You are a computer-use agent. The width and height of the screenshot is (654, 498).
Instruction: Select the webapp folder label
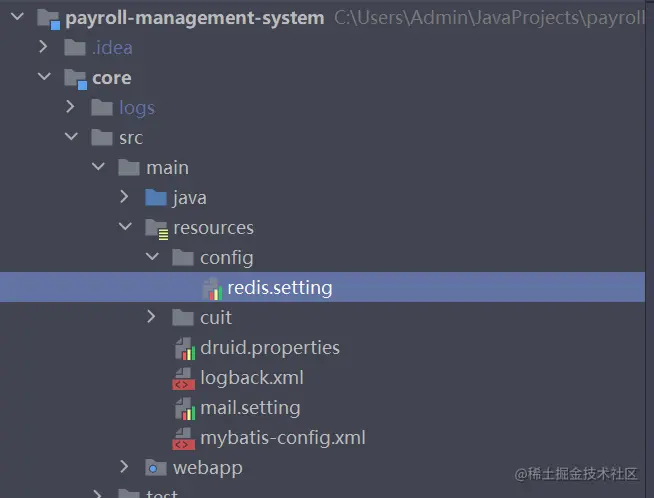(x=208, y=469)
